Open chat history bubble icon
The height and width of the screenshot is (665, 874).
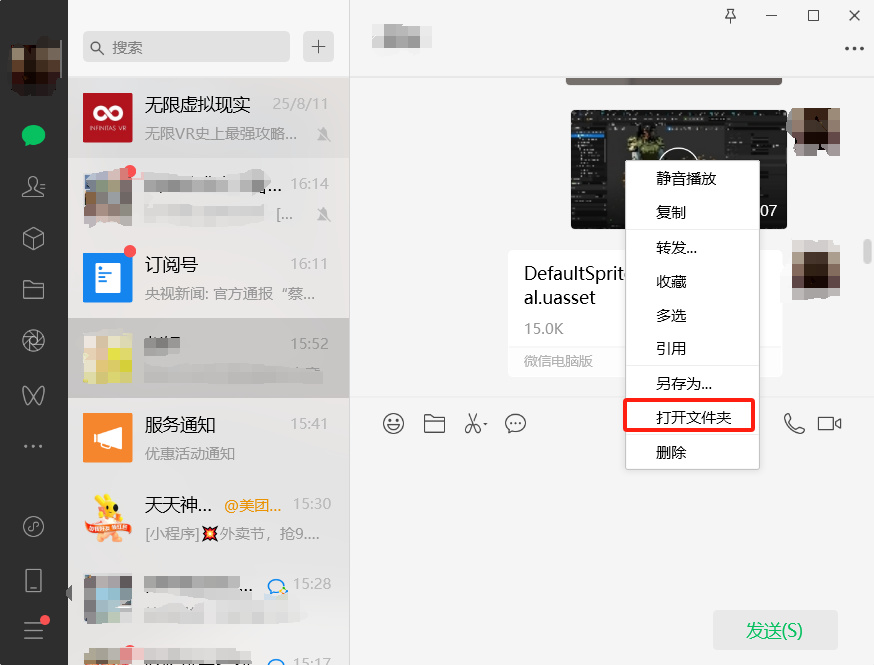coord(515,424)
